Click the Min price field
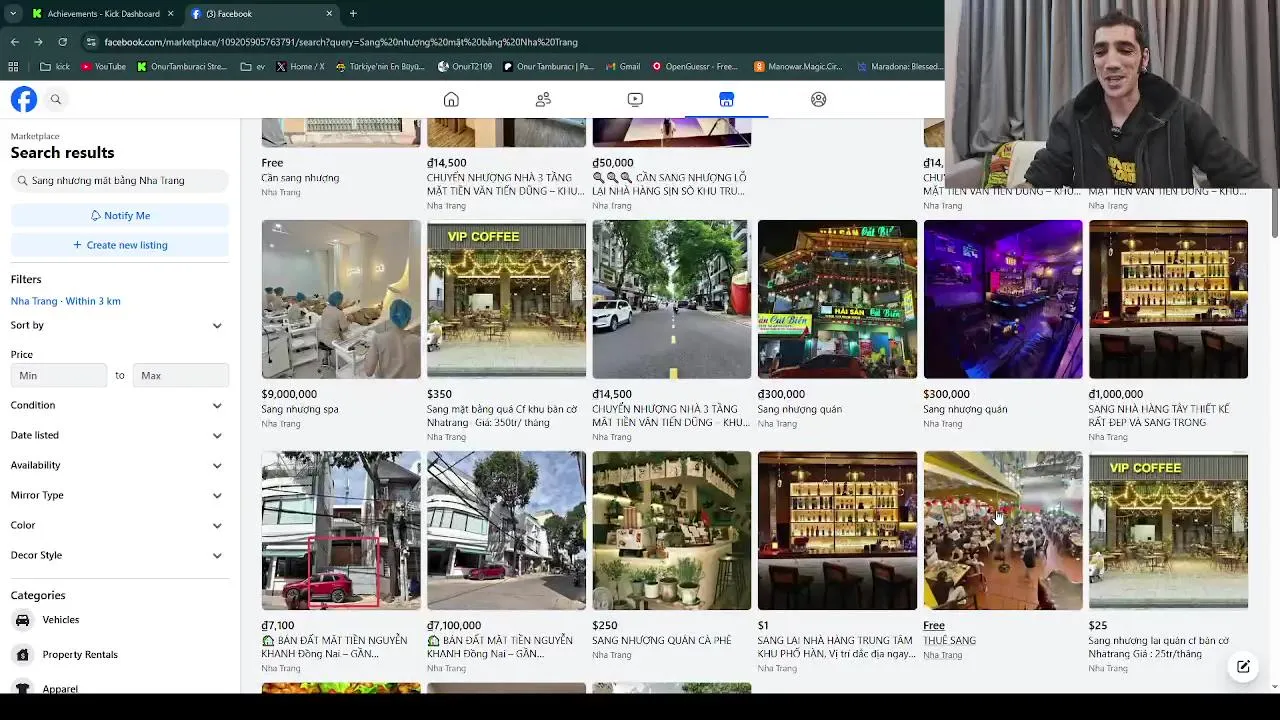This screenshot has width=1280, height=720. click(59, 375)
